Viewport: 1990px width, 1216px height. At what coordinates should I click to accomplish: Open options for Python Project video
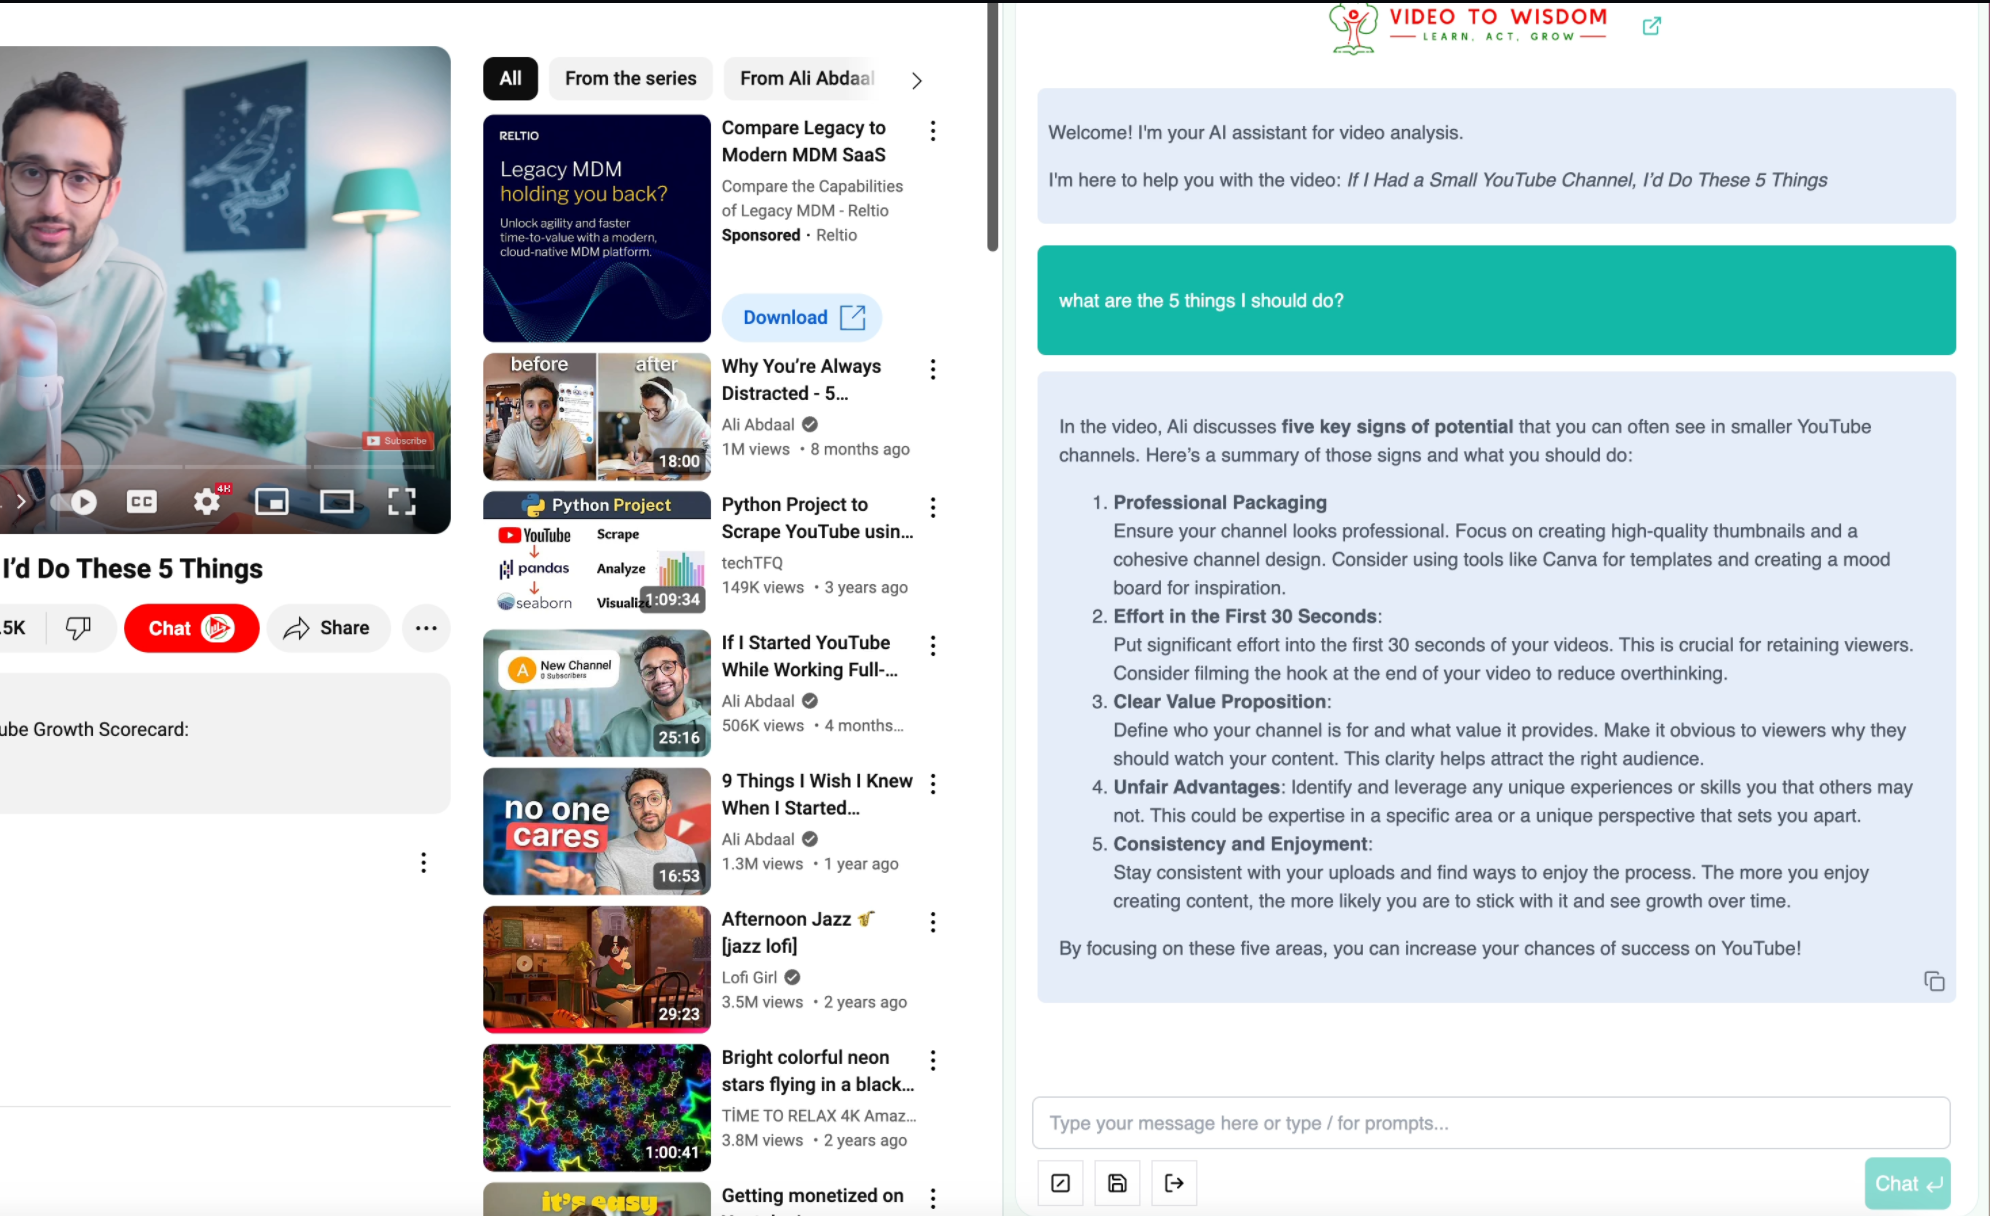(933, 508)
